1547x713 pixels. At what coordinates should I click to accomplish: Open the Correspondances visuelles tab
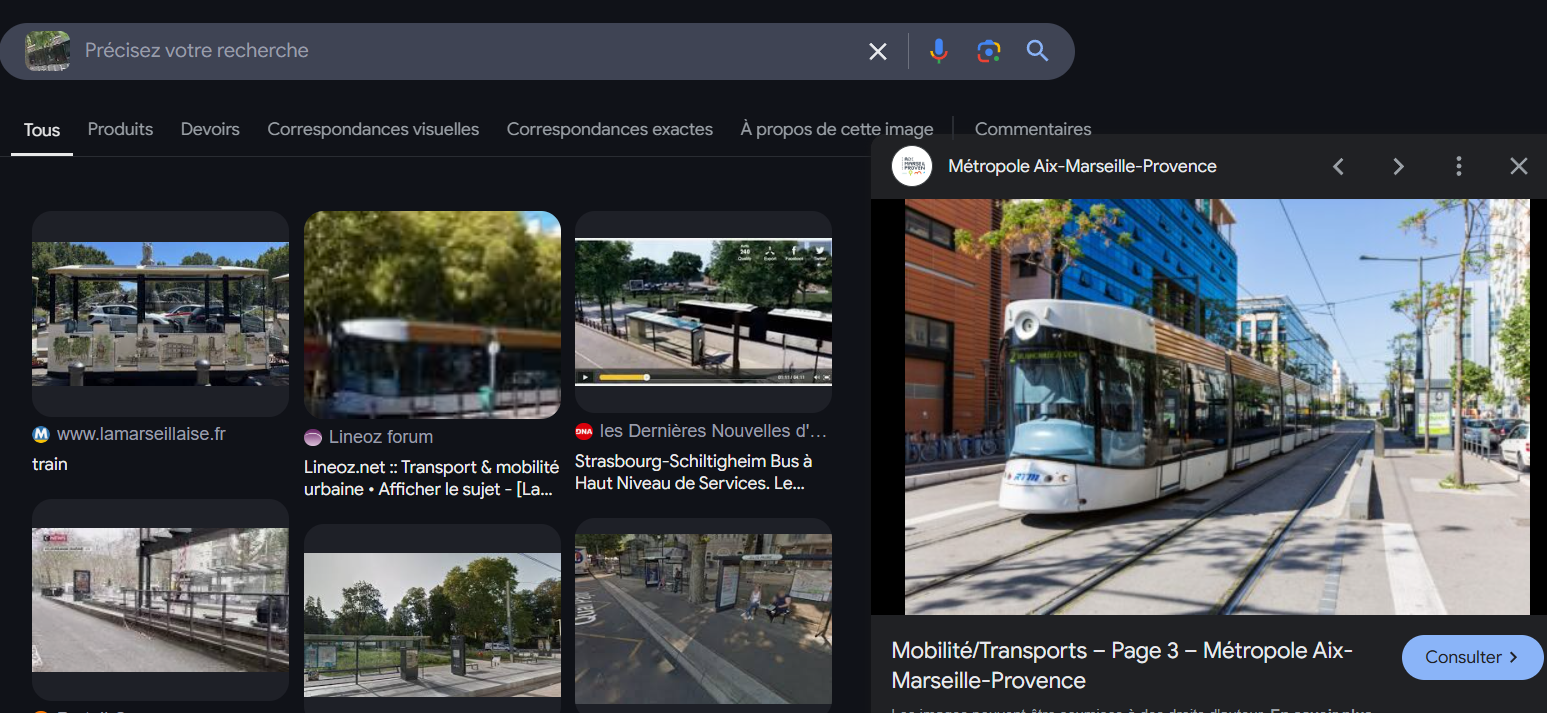pyautogui.click(x=373, y=129)
